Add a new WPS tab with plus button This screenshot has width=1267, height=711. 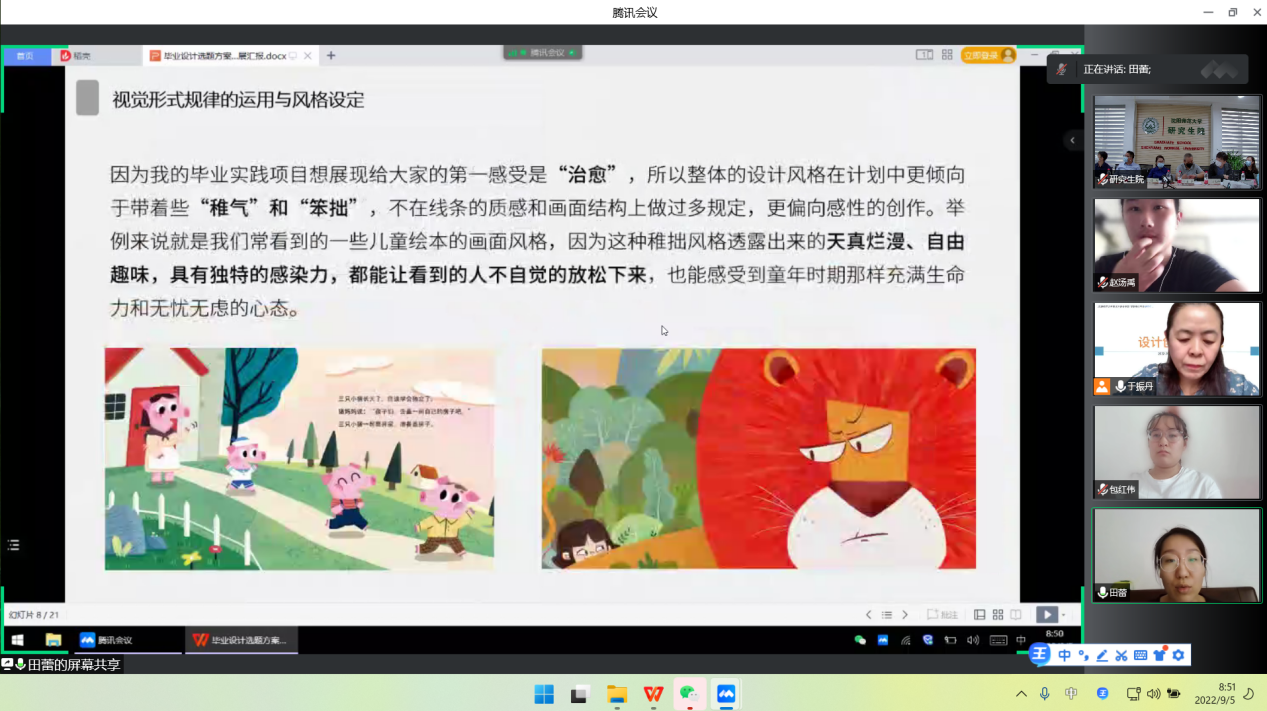pyautogui.click(x=331, y=56)
